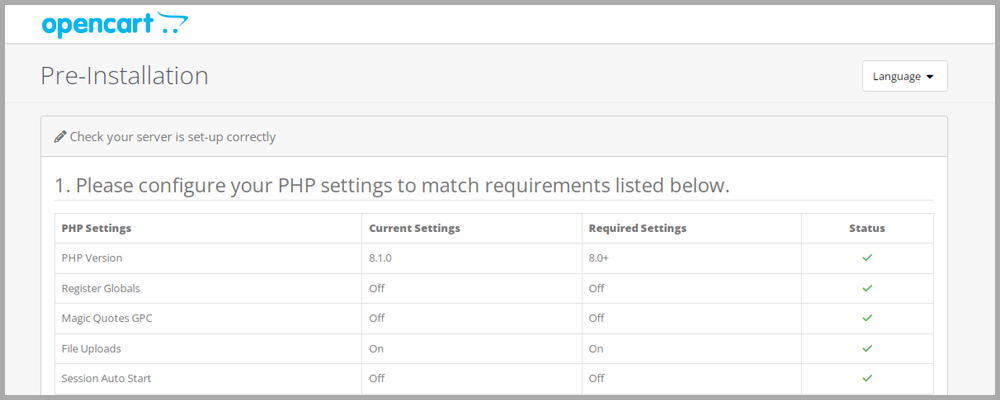Click the File Uploads status checkmark
Screen dimensions: 1000x400
tap(867, 348)
